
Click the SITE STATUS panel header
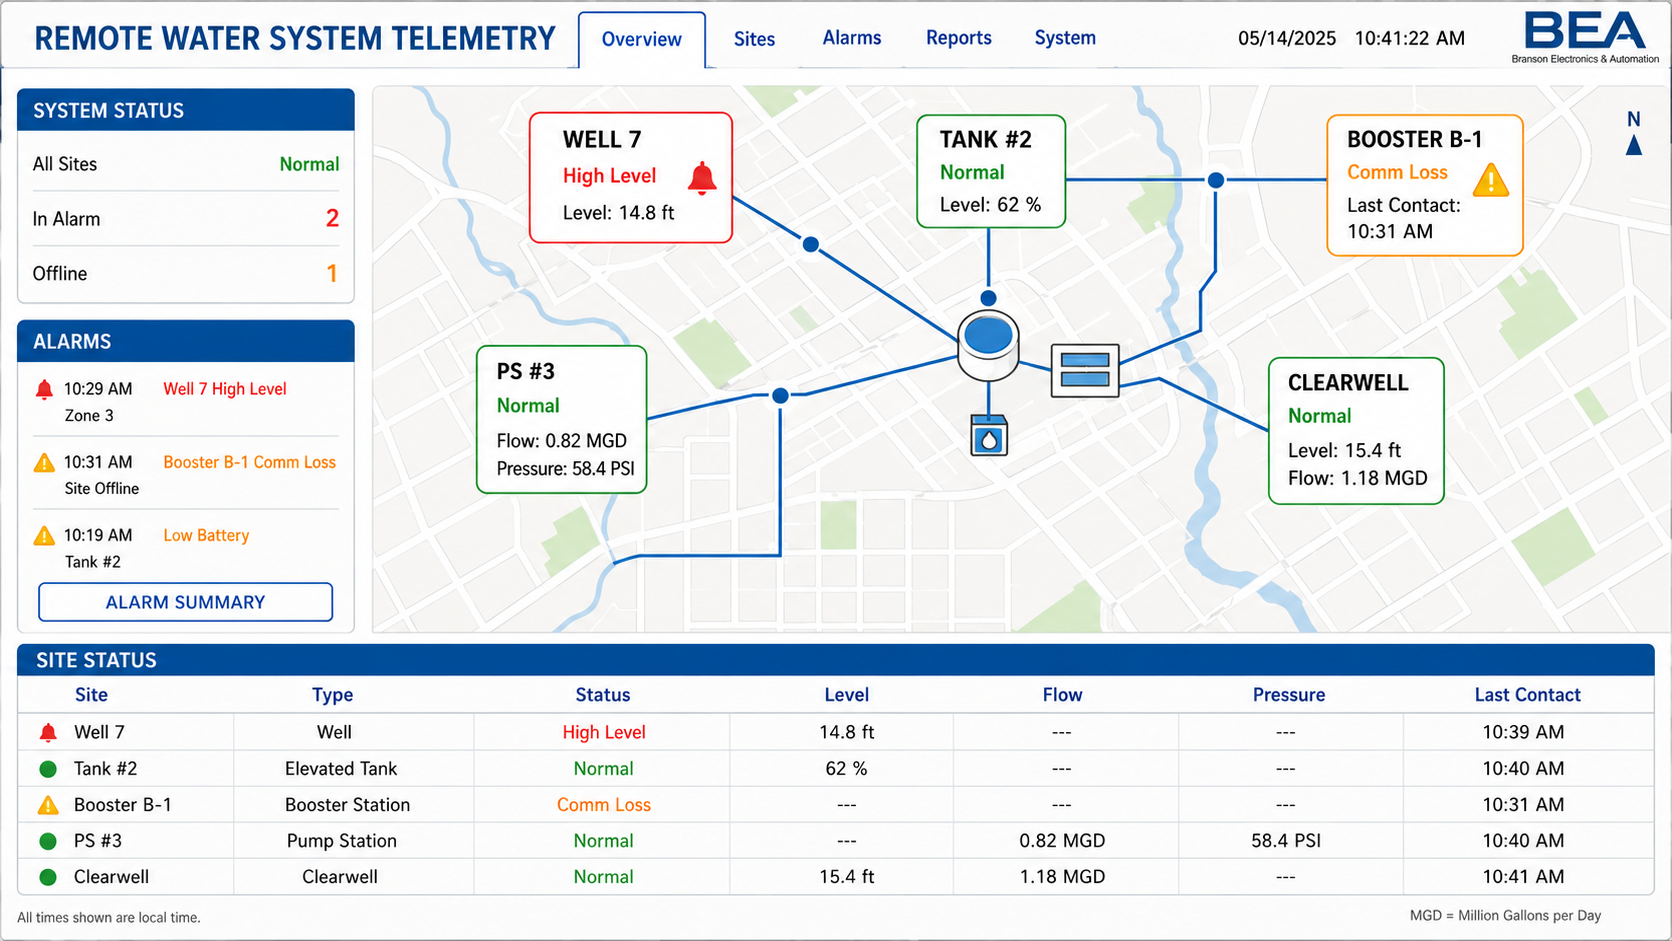pyautogui.click(x=836, y=660)
